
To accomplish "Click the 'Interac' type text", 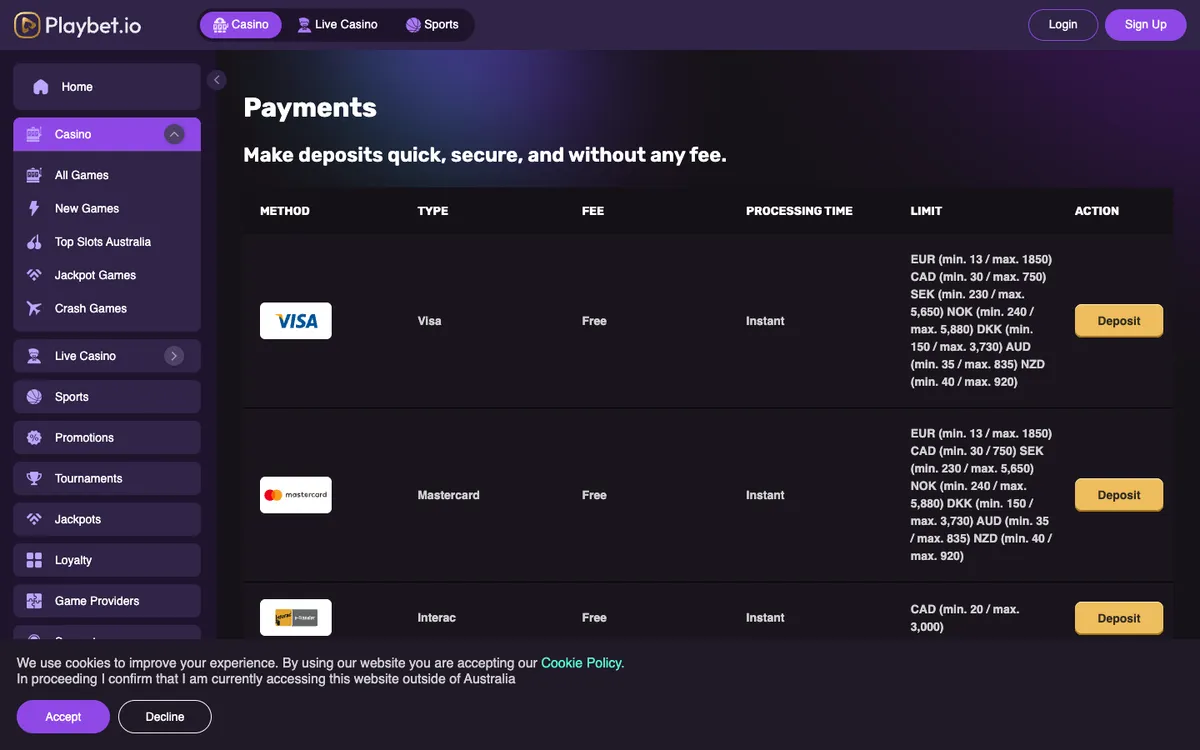I will [x=436, y=618].
